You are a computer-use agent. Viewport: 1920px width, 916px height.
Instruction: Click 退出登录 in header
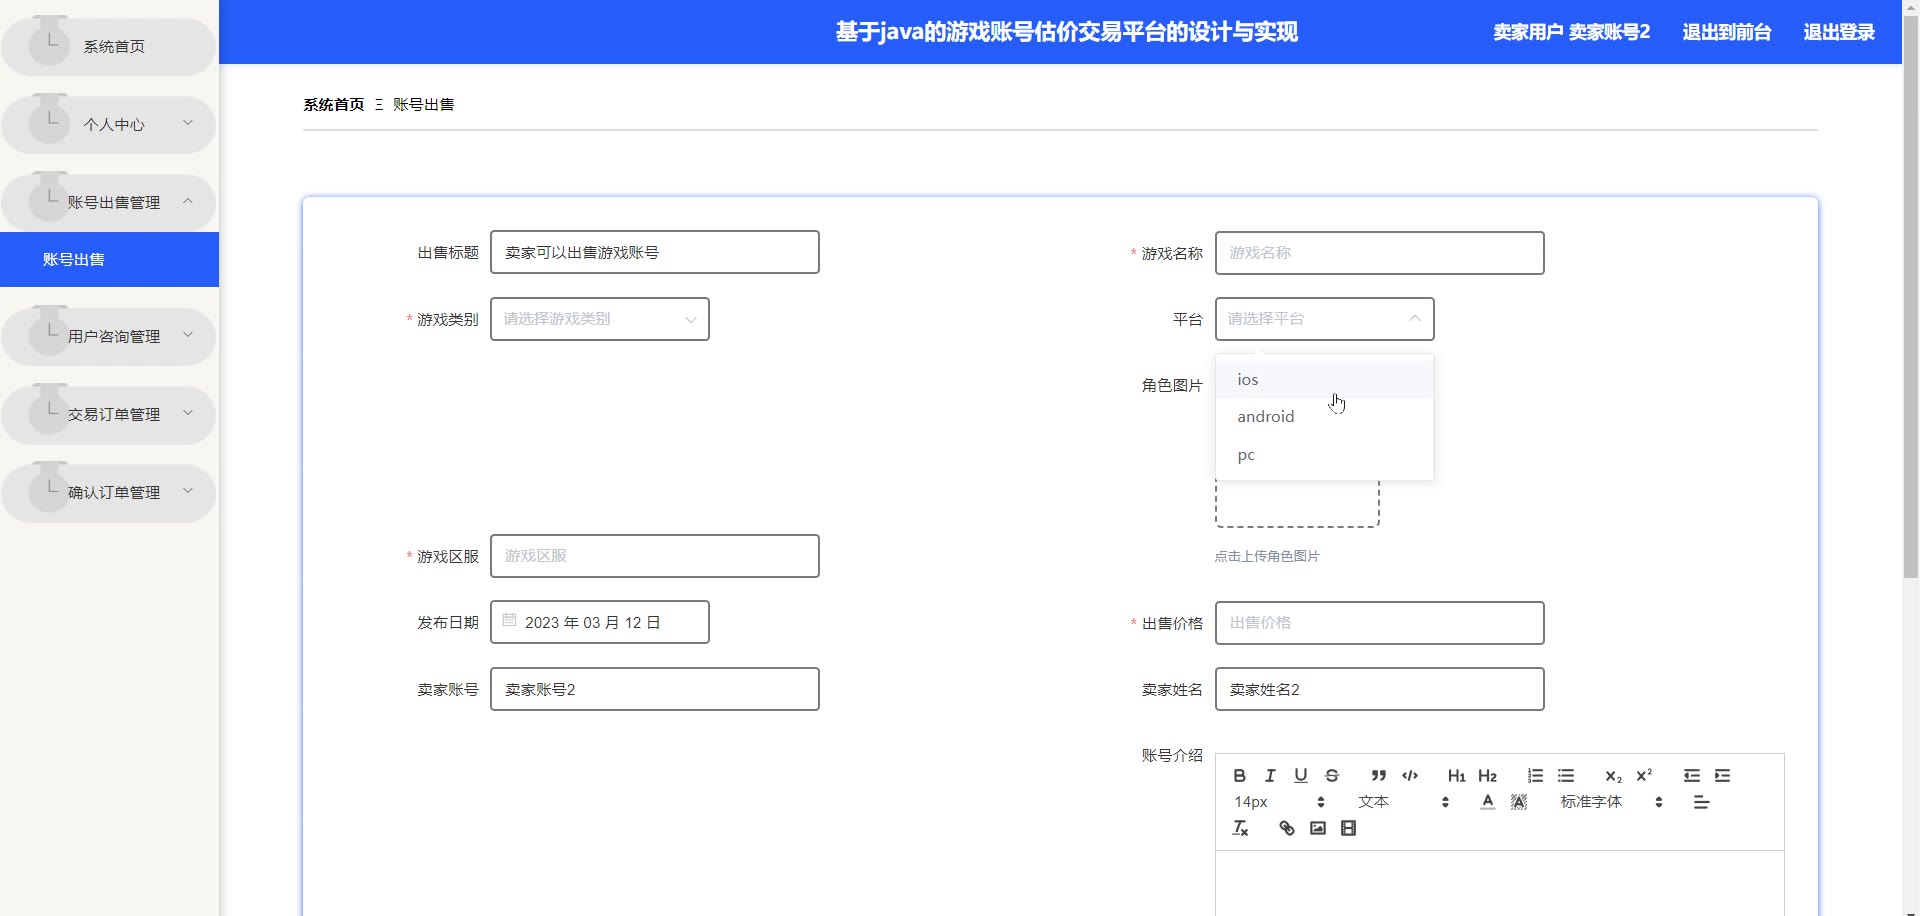[1839, 32]
